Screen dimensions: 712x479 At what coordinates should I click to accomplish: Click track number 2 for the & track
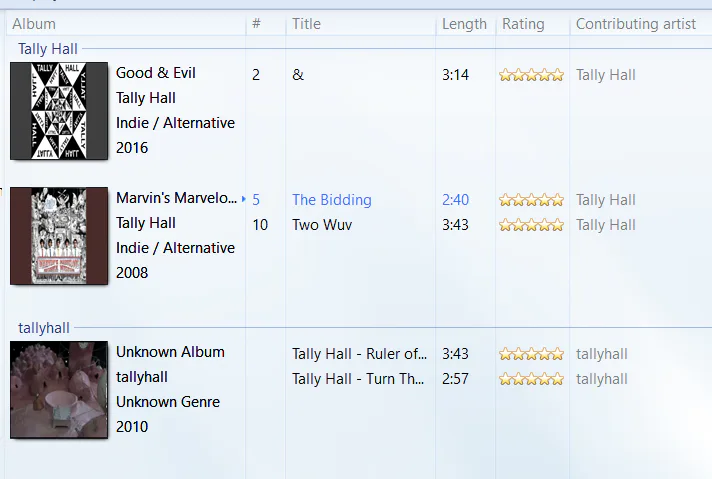256,74
